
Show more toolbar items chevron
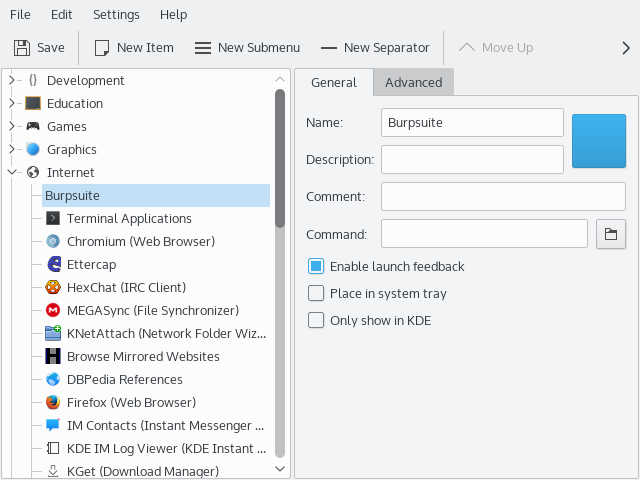(626, 47)
